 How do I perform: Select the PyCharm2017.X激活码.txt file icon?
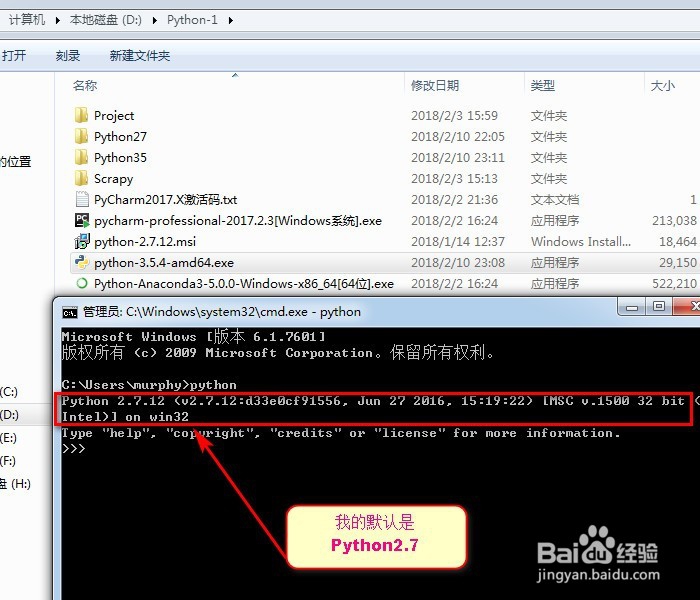tap(82, 199)
